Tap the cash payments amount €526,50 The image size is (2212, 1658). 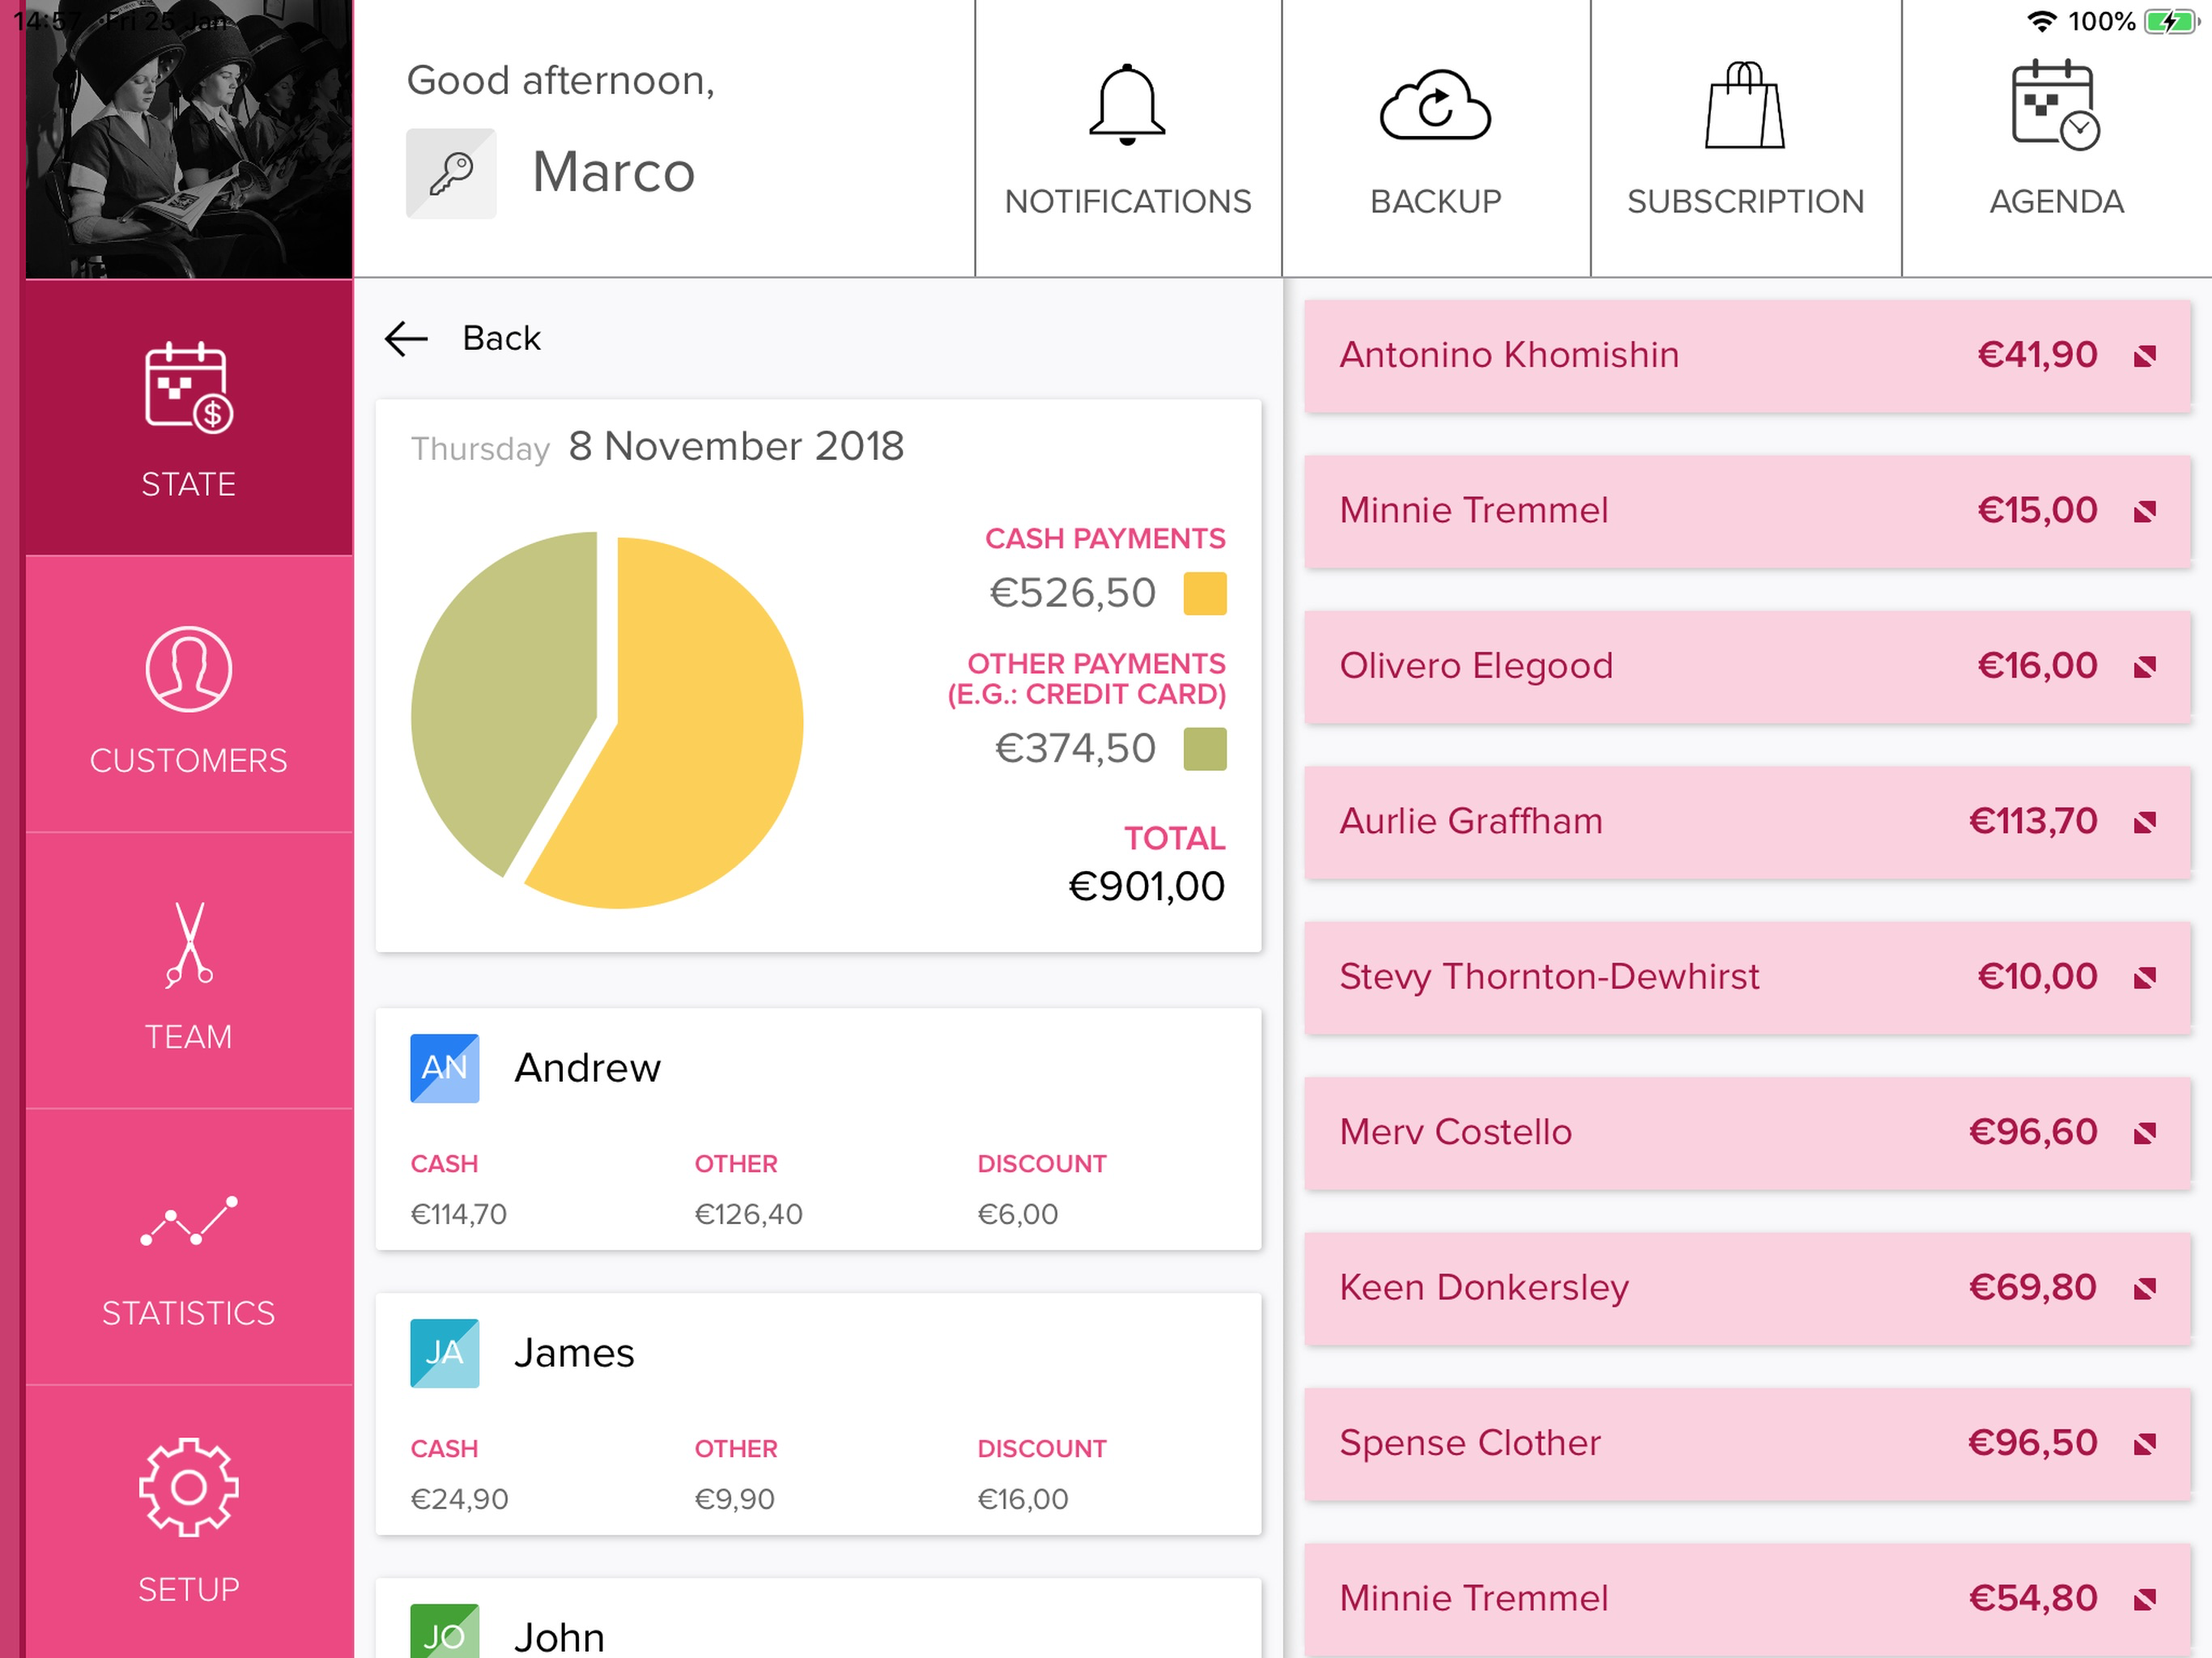point(1072,593)
